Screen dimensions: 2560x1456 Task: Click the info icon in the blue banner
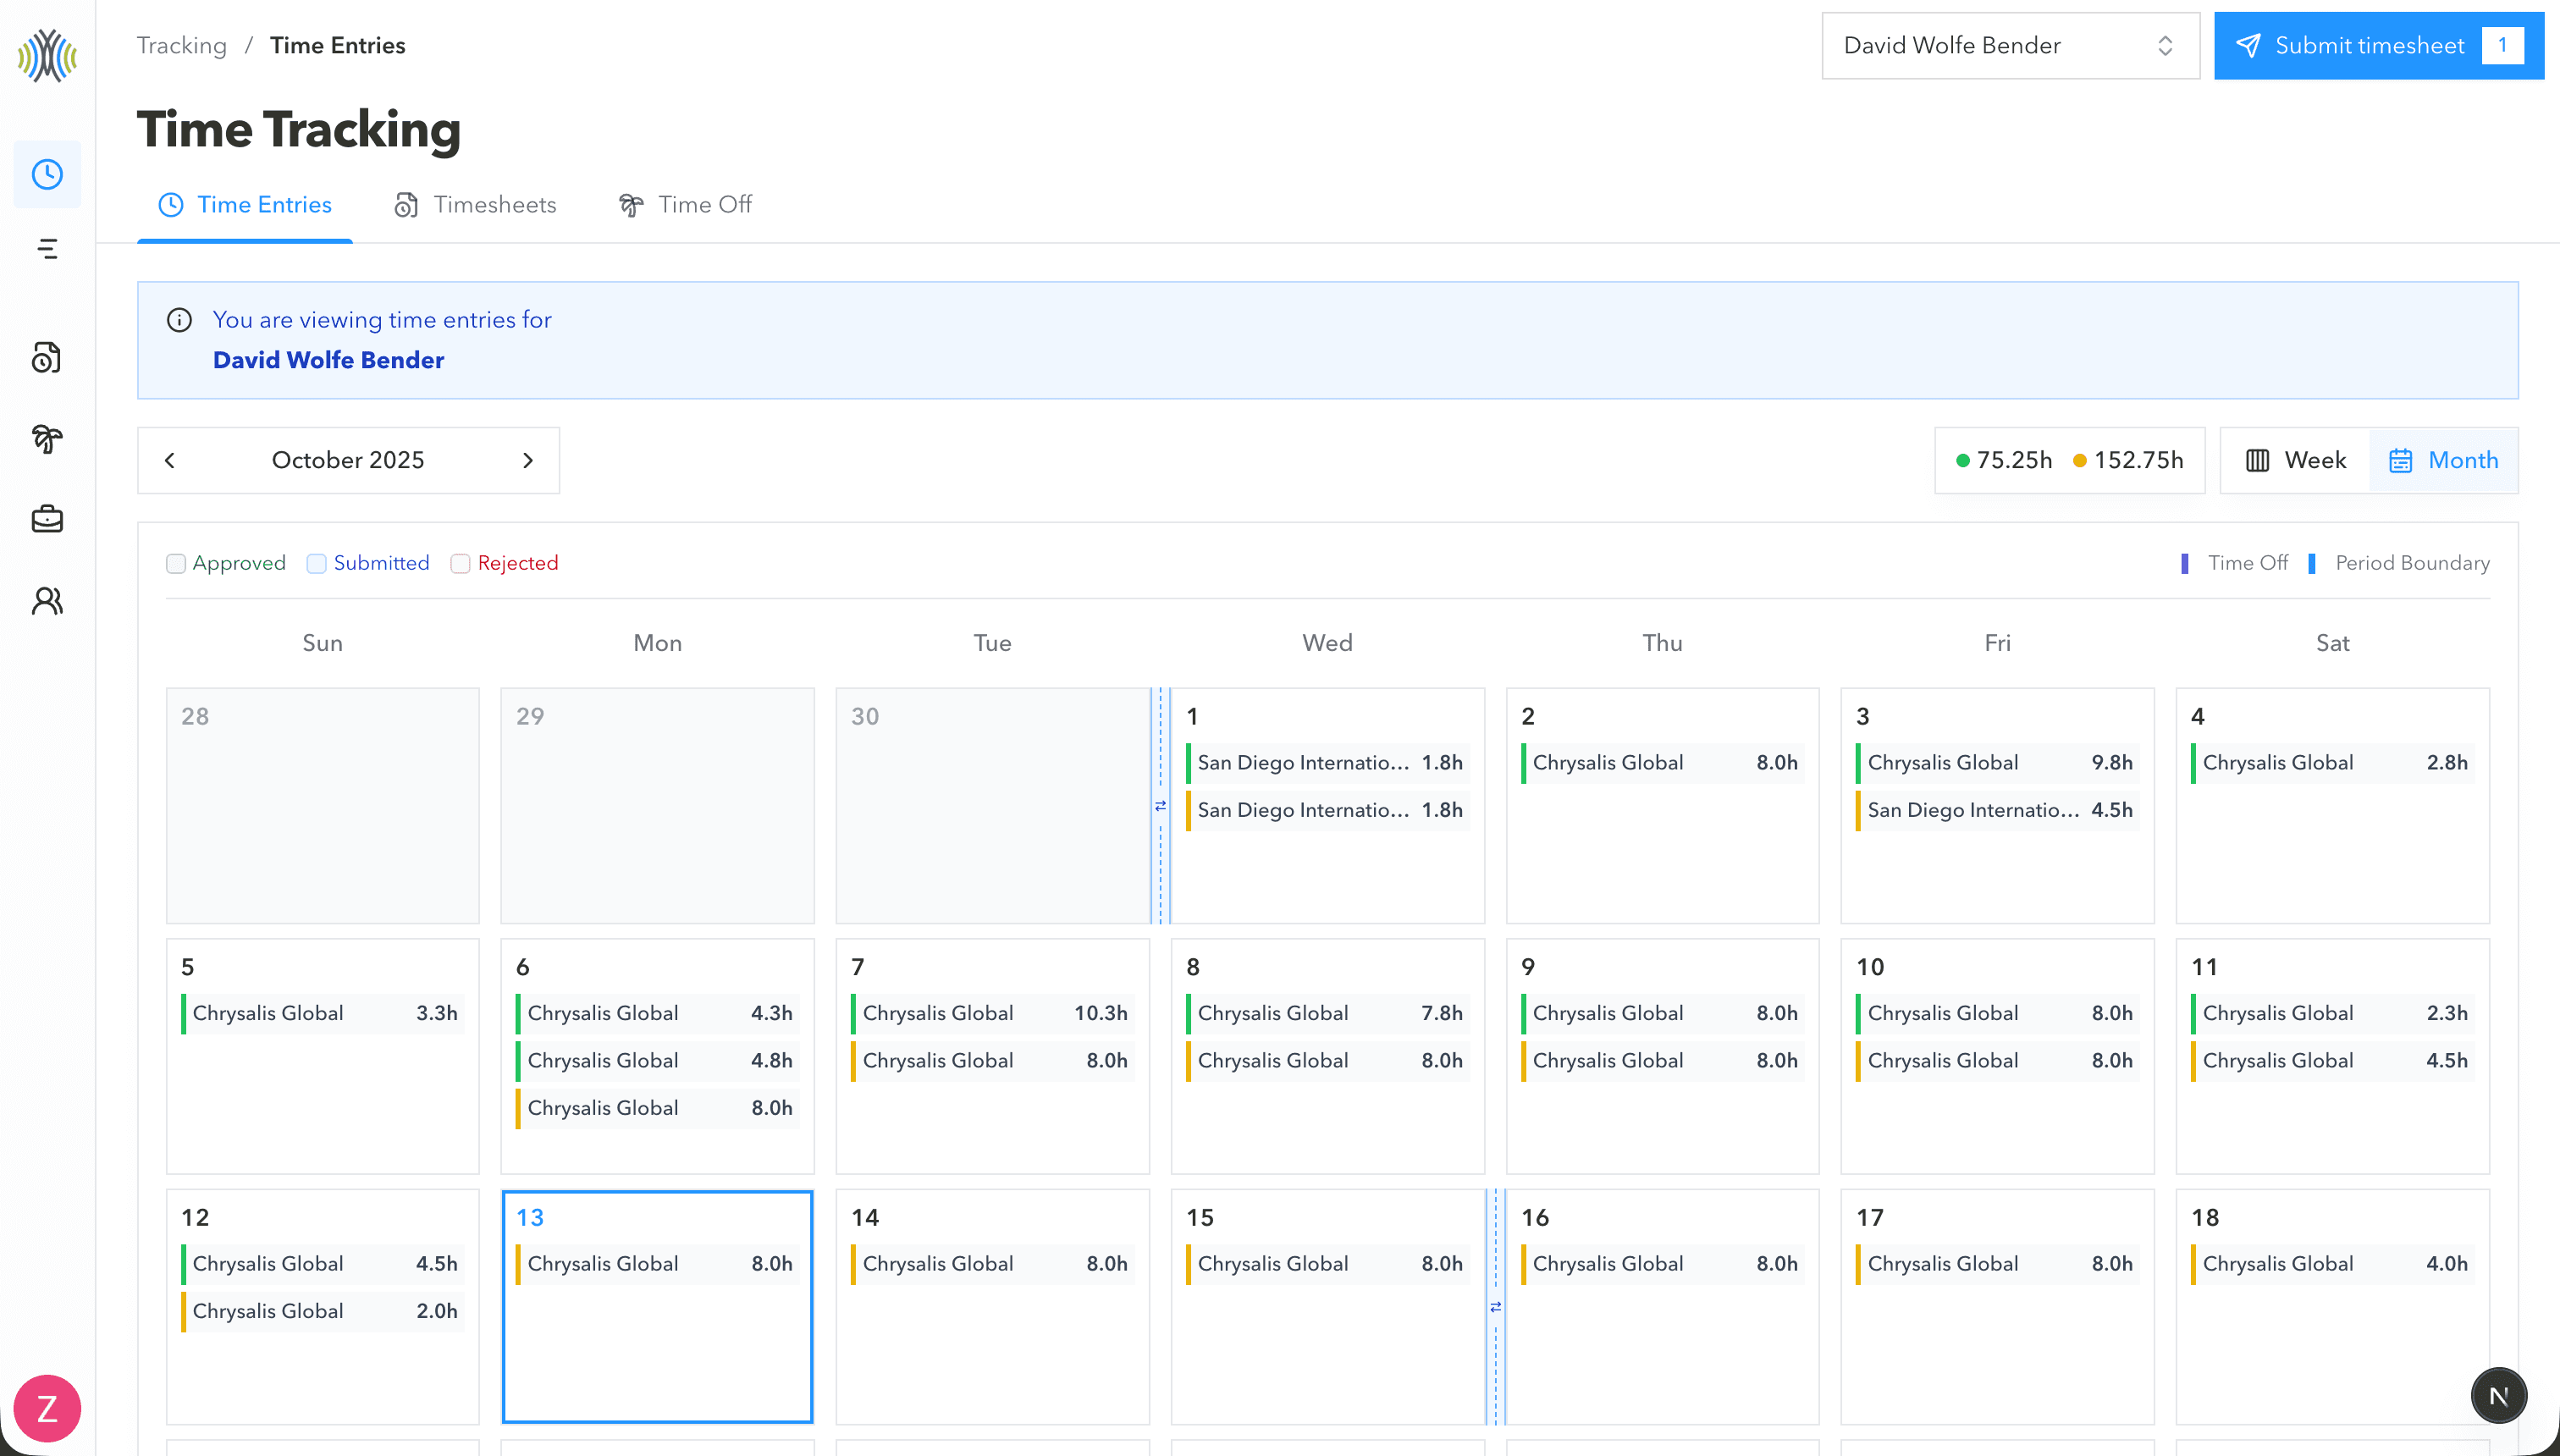[x=179, y=320]
